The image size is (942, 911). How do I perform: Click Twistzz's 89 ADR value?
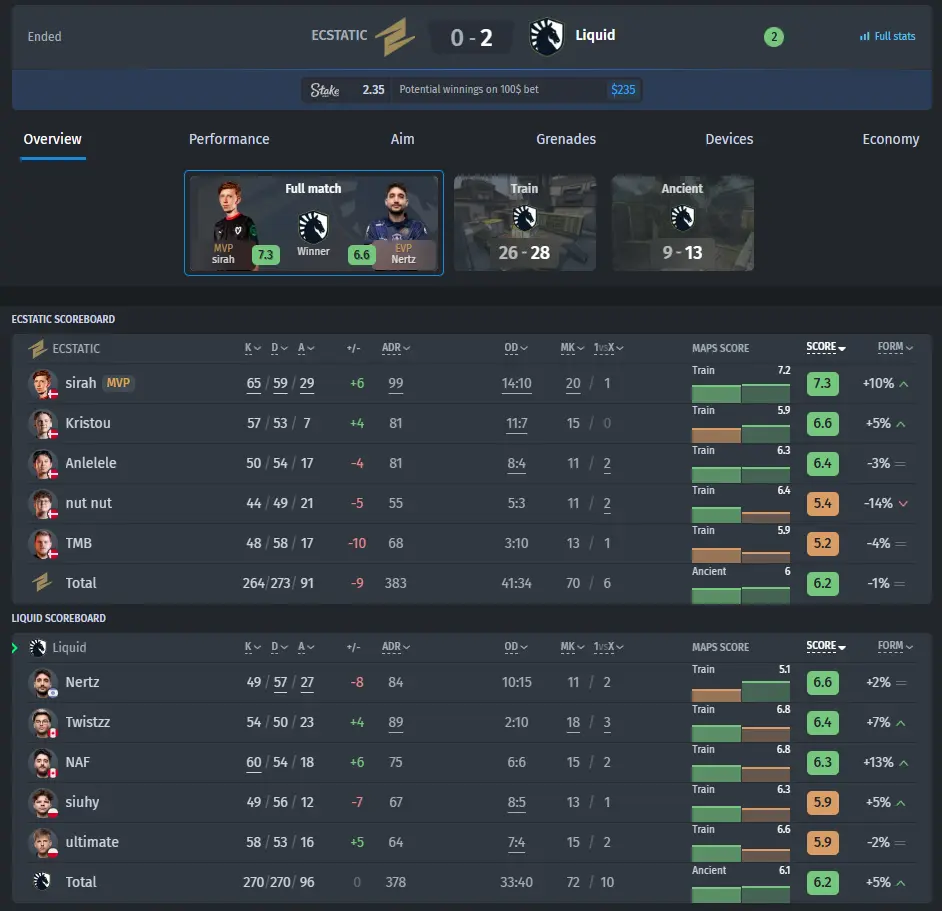point(395,722)
